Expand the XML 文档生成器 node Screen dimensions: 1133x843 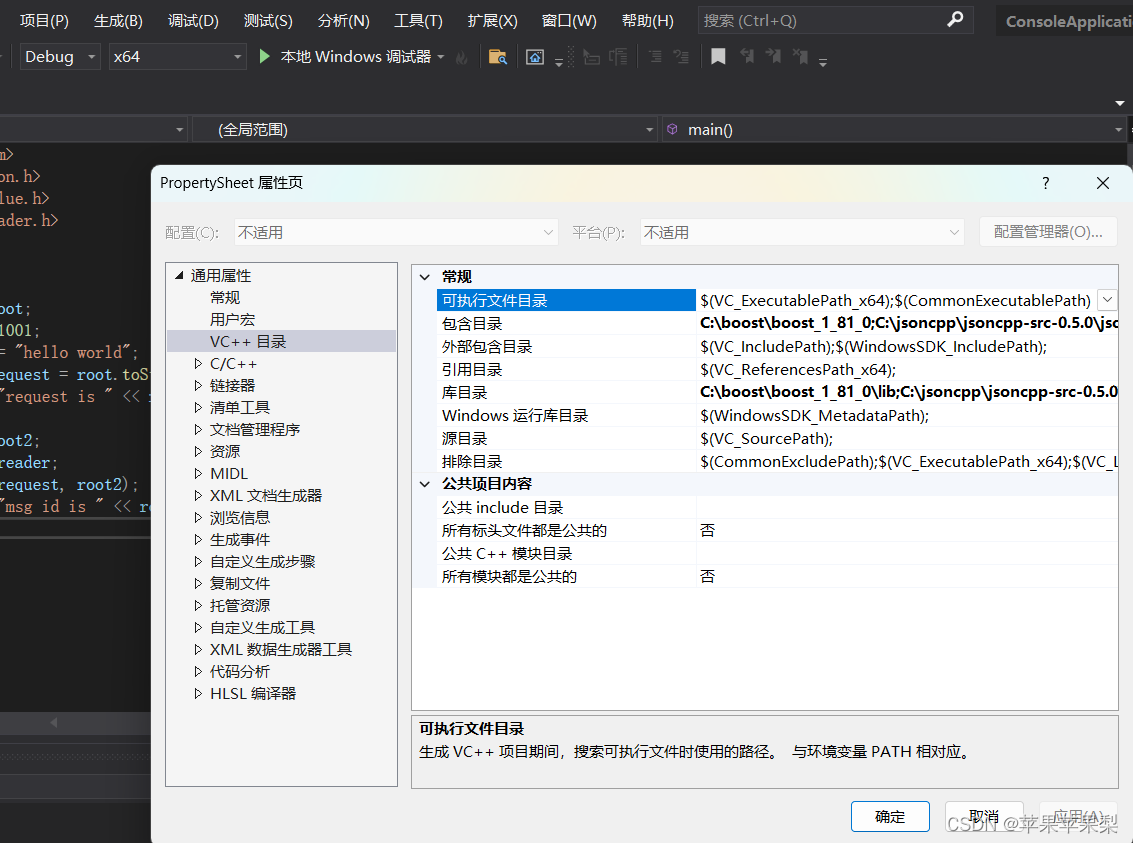coord(198,496)
